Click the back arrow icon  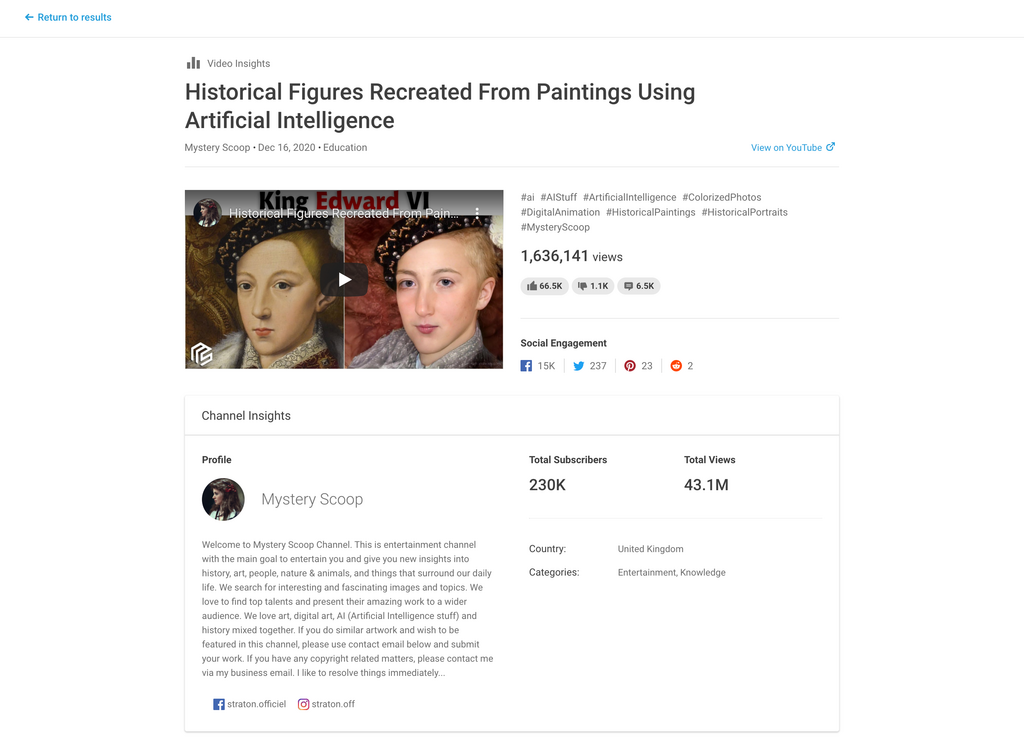point(29,17)
